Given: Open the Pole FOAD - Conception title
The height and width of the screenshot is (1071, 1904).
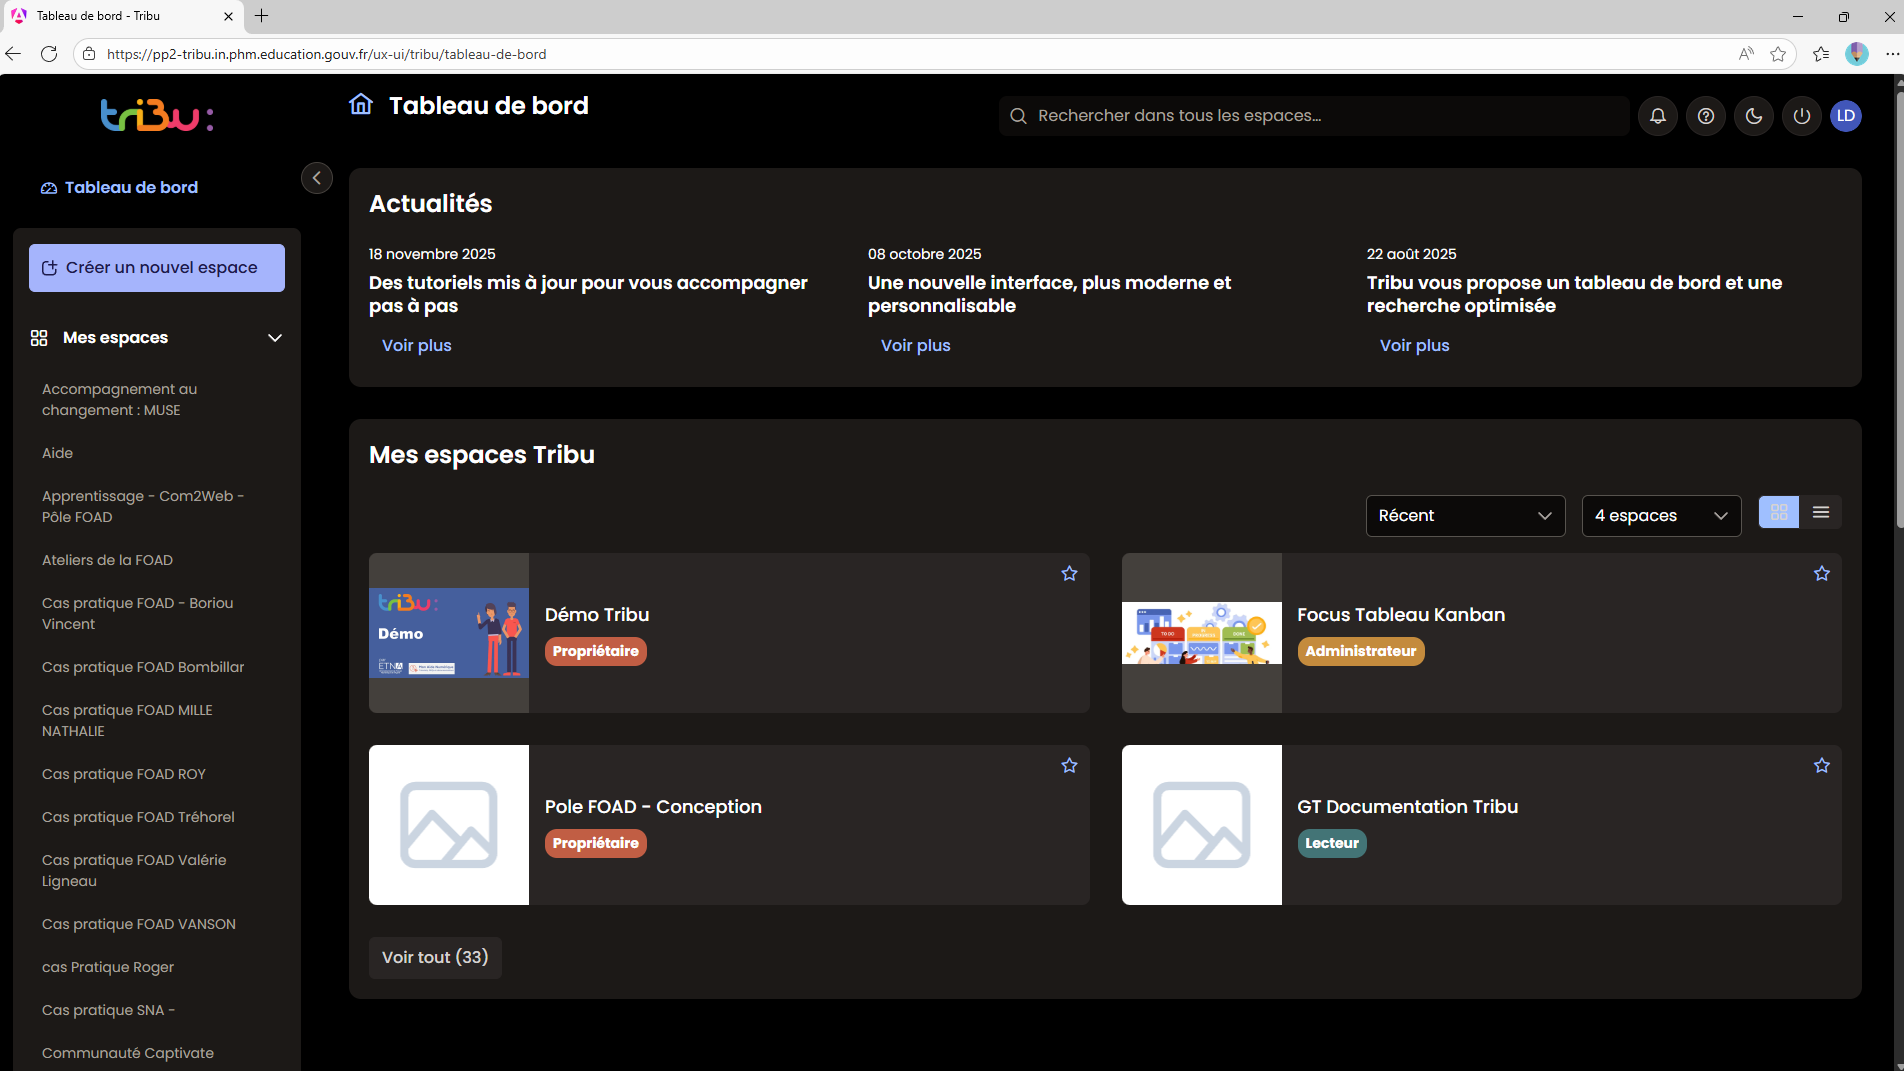Looking at the screenshot, I should tap(653, 807).
